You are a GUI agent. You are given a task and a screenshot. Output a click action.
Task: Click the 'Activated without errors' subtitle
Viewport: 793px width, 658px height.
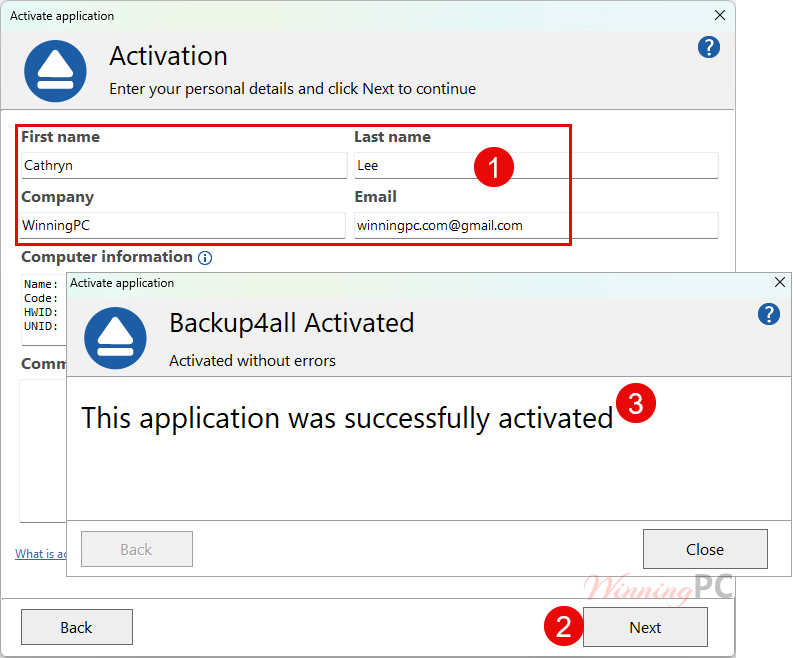tap(252, 361)
